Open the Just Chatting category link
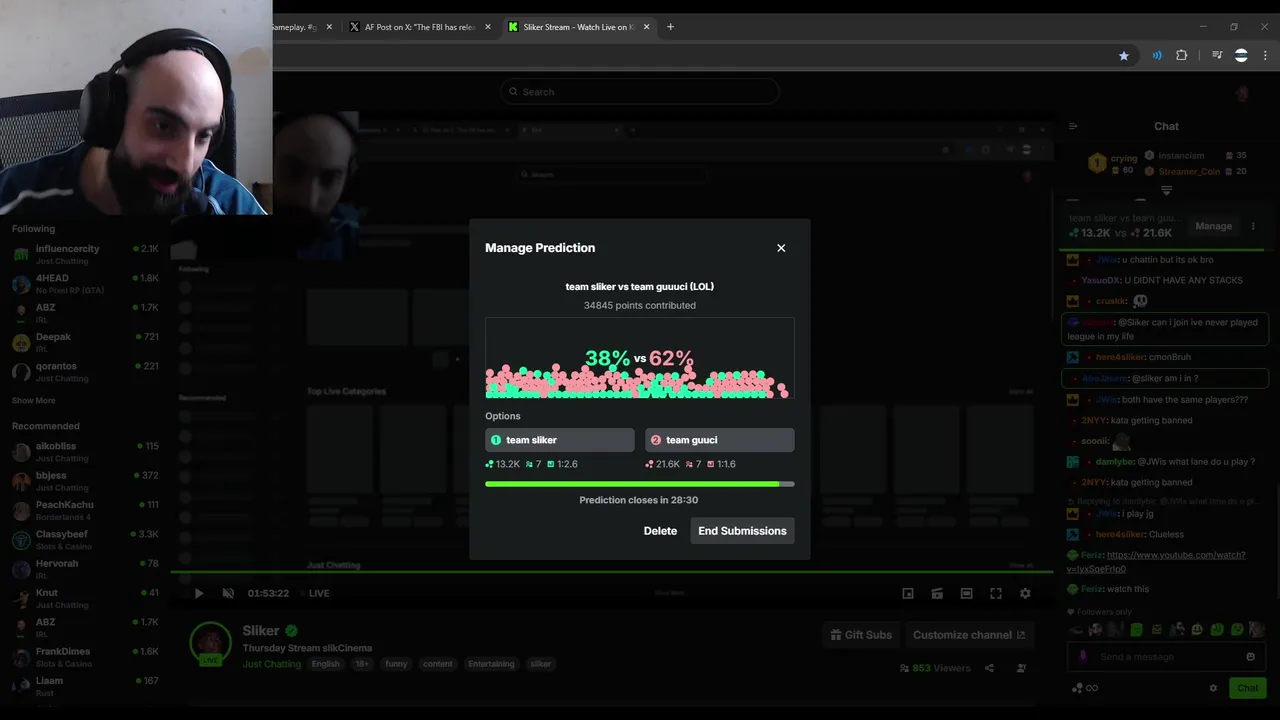1280x720 pixels. click(x=271, y=664)
